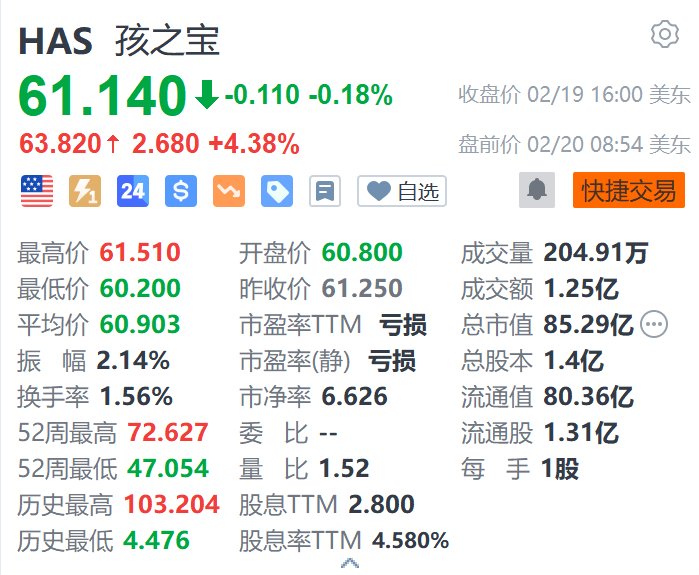Click the orange downward trend icon

coord(229,191)
